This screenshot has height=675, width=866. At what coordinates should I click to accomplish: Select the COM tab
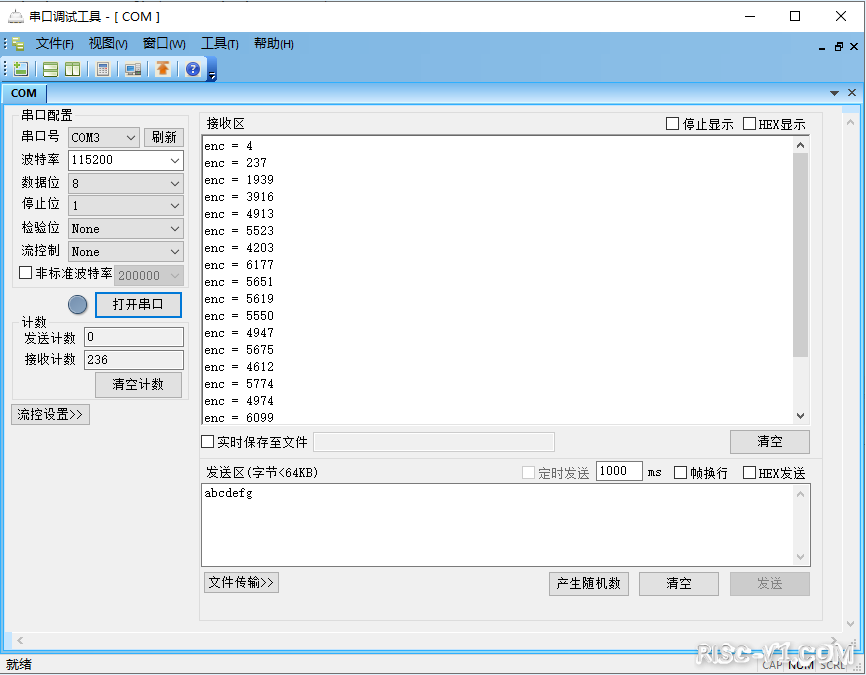pyautogui.click(x=24, y=93)
